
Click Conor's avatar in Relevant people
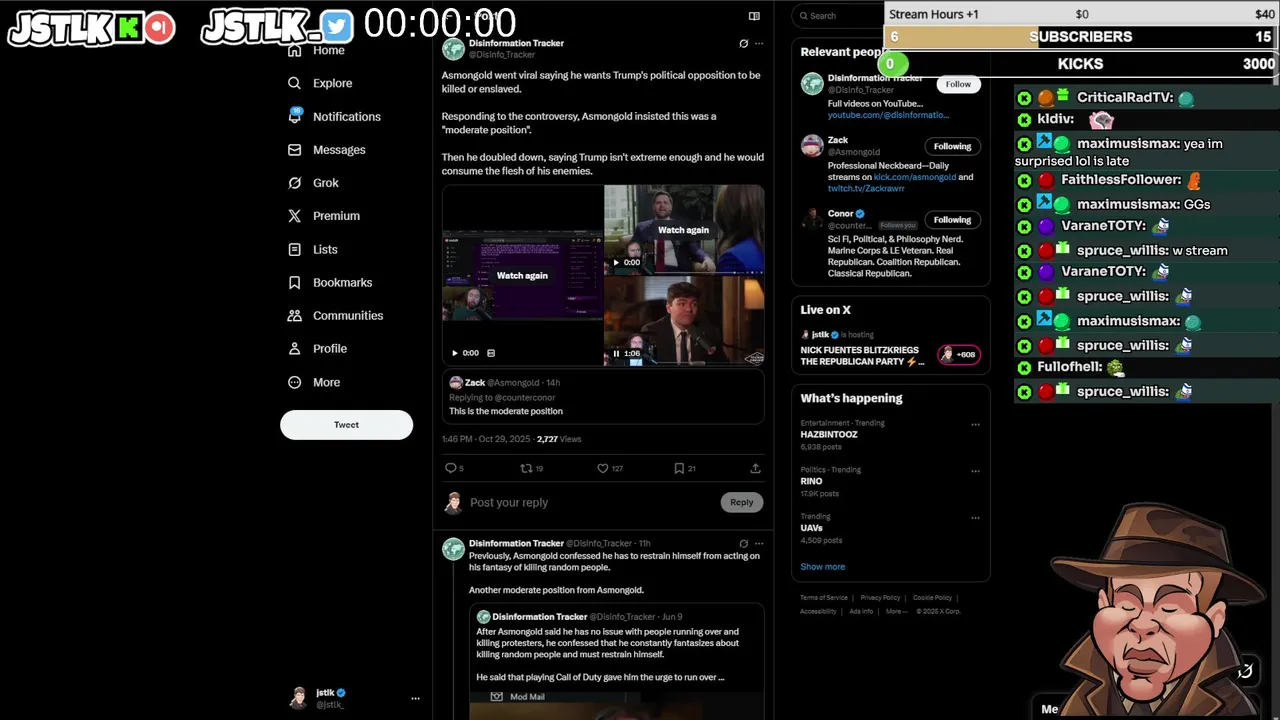[812, 220]
